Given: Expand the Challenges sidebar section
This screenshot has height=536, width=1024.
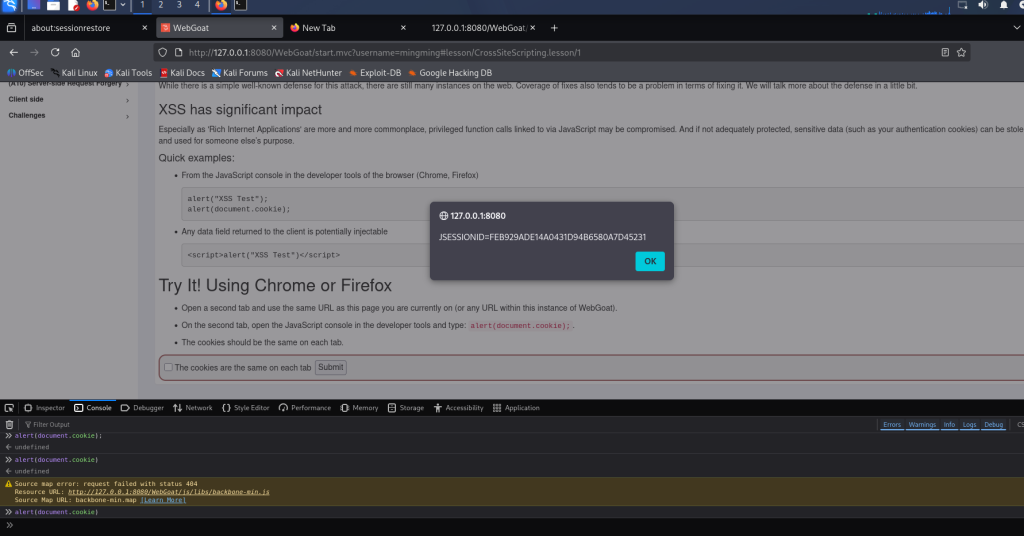Looking at the screenshot, I should pyautogui.click(x=68, y=116).
